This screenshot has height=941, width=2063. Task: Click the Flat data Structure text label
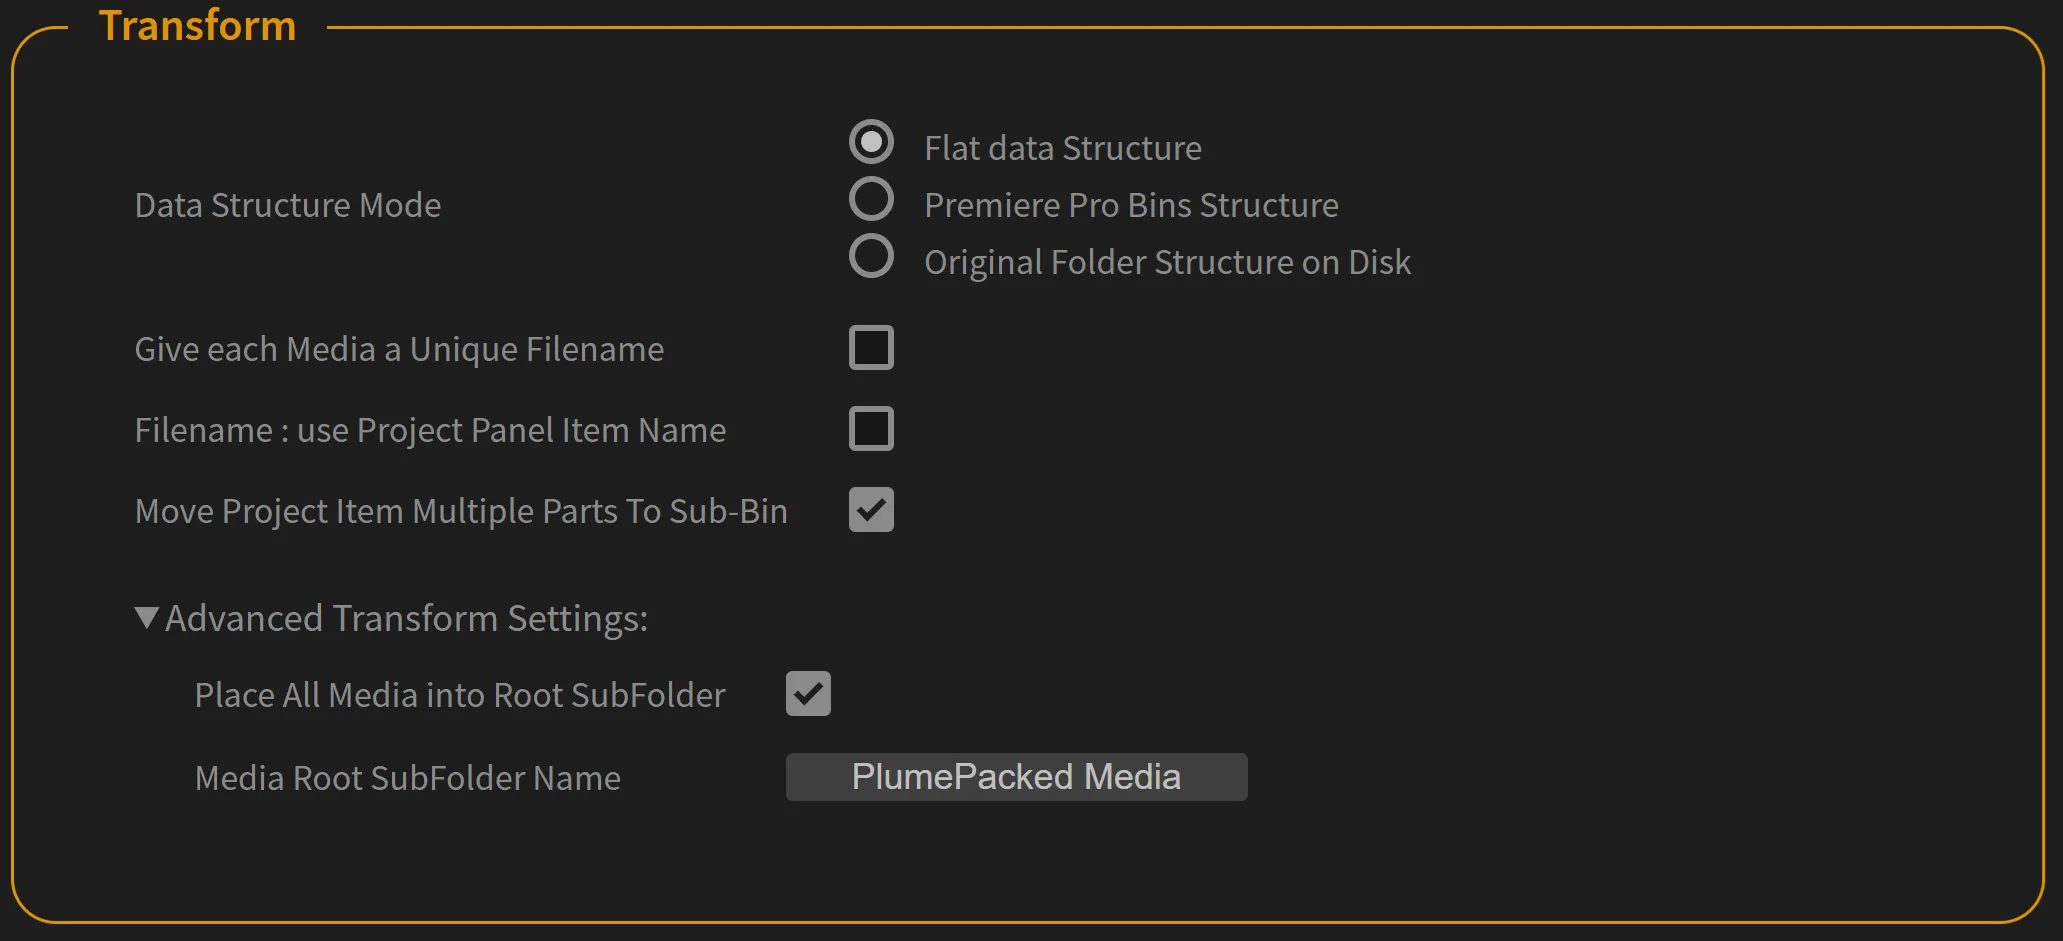1063,147
